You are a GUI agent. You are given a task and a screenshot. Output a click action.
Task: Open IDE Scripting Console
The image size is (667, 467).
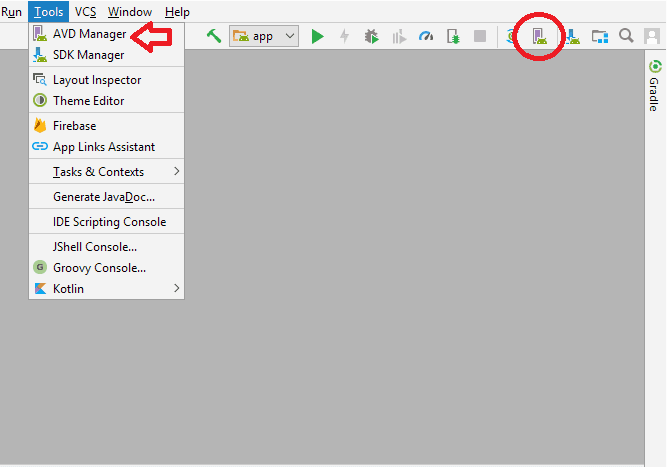tap(106, 222)
